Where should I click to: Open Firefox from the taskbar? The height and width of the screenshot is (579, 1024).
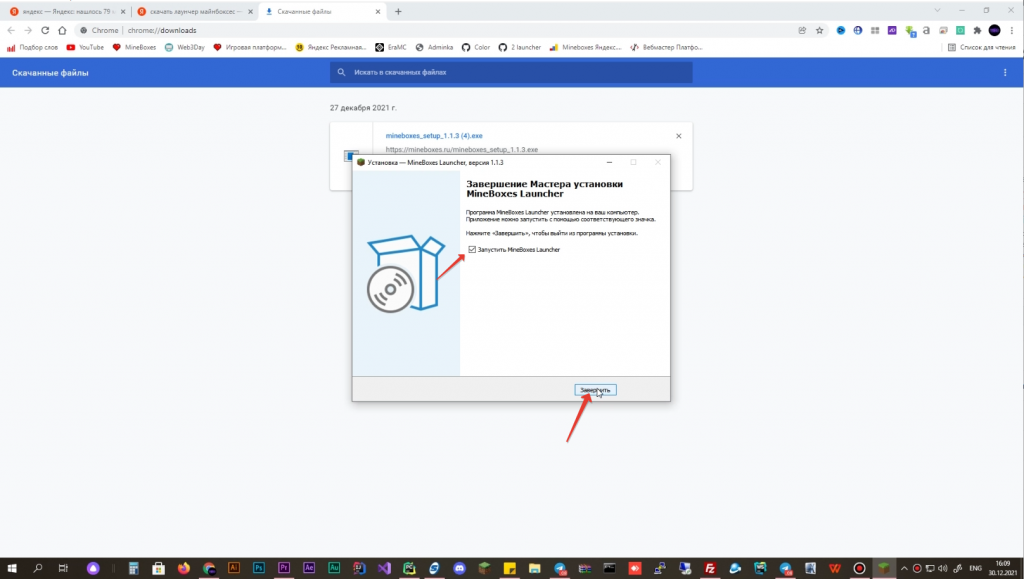[184, 568]
